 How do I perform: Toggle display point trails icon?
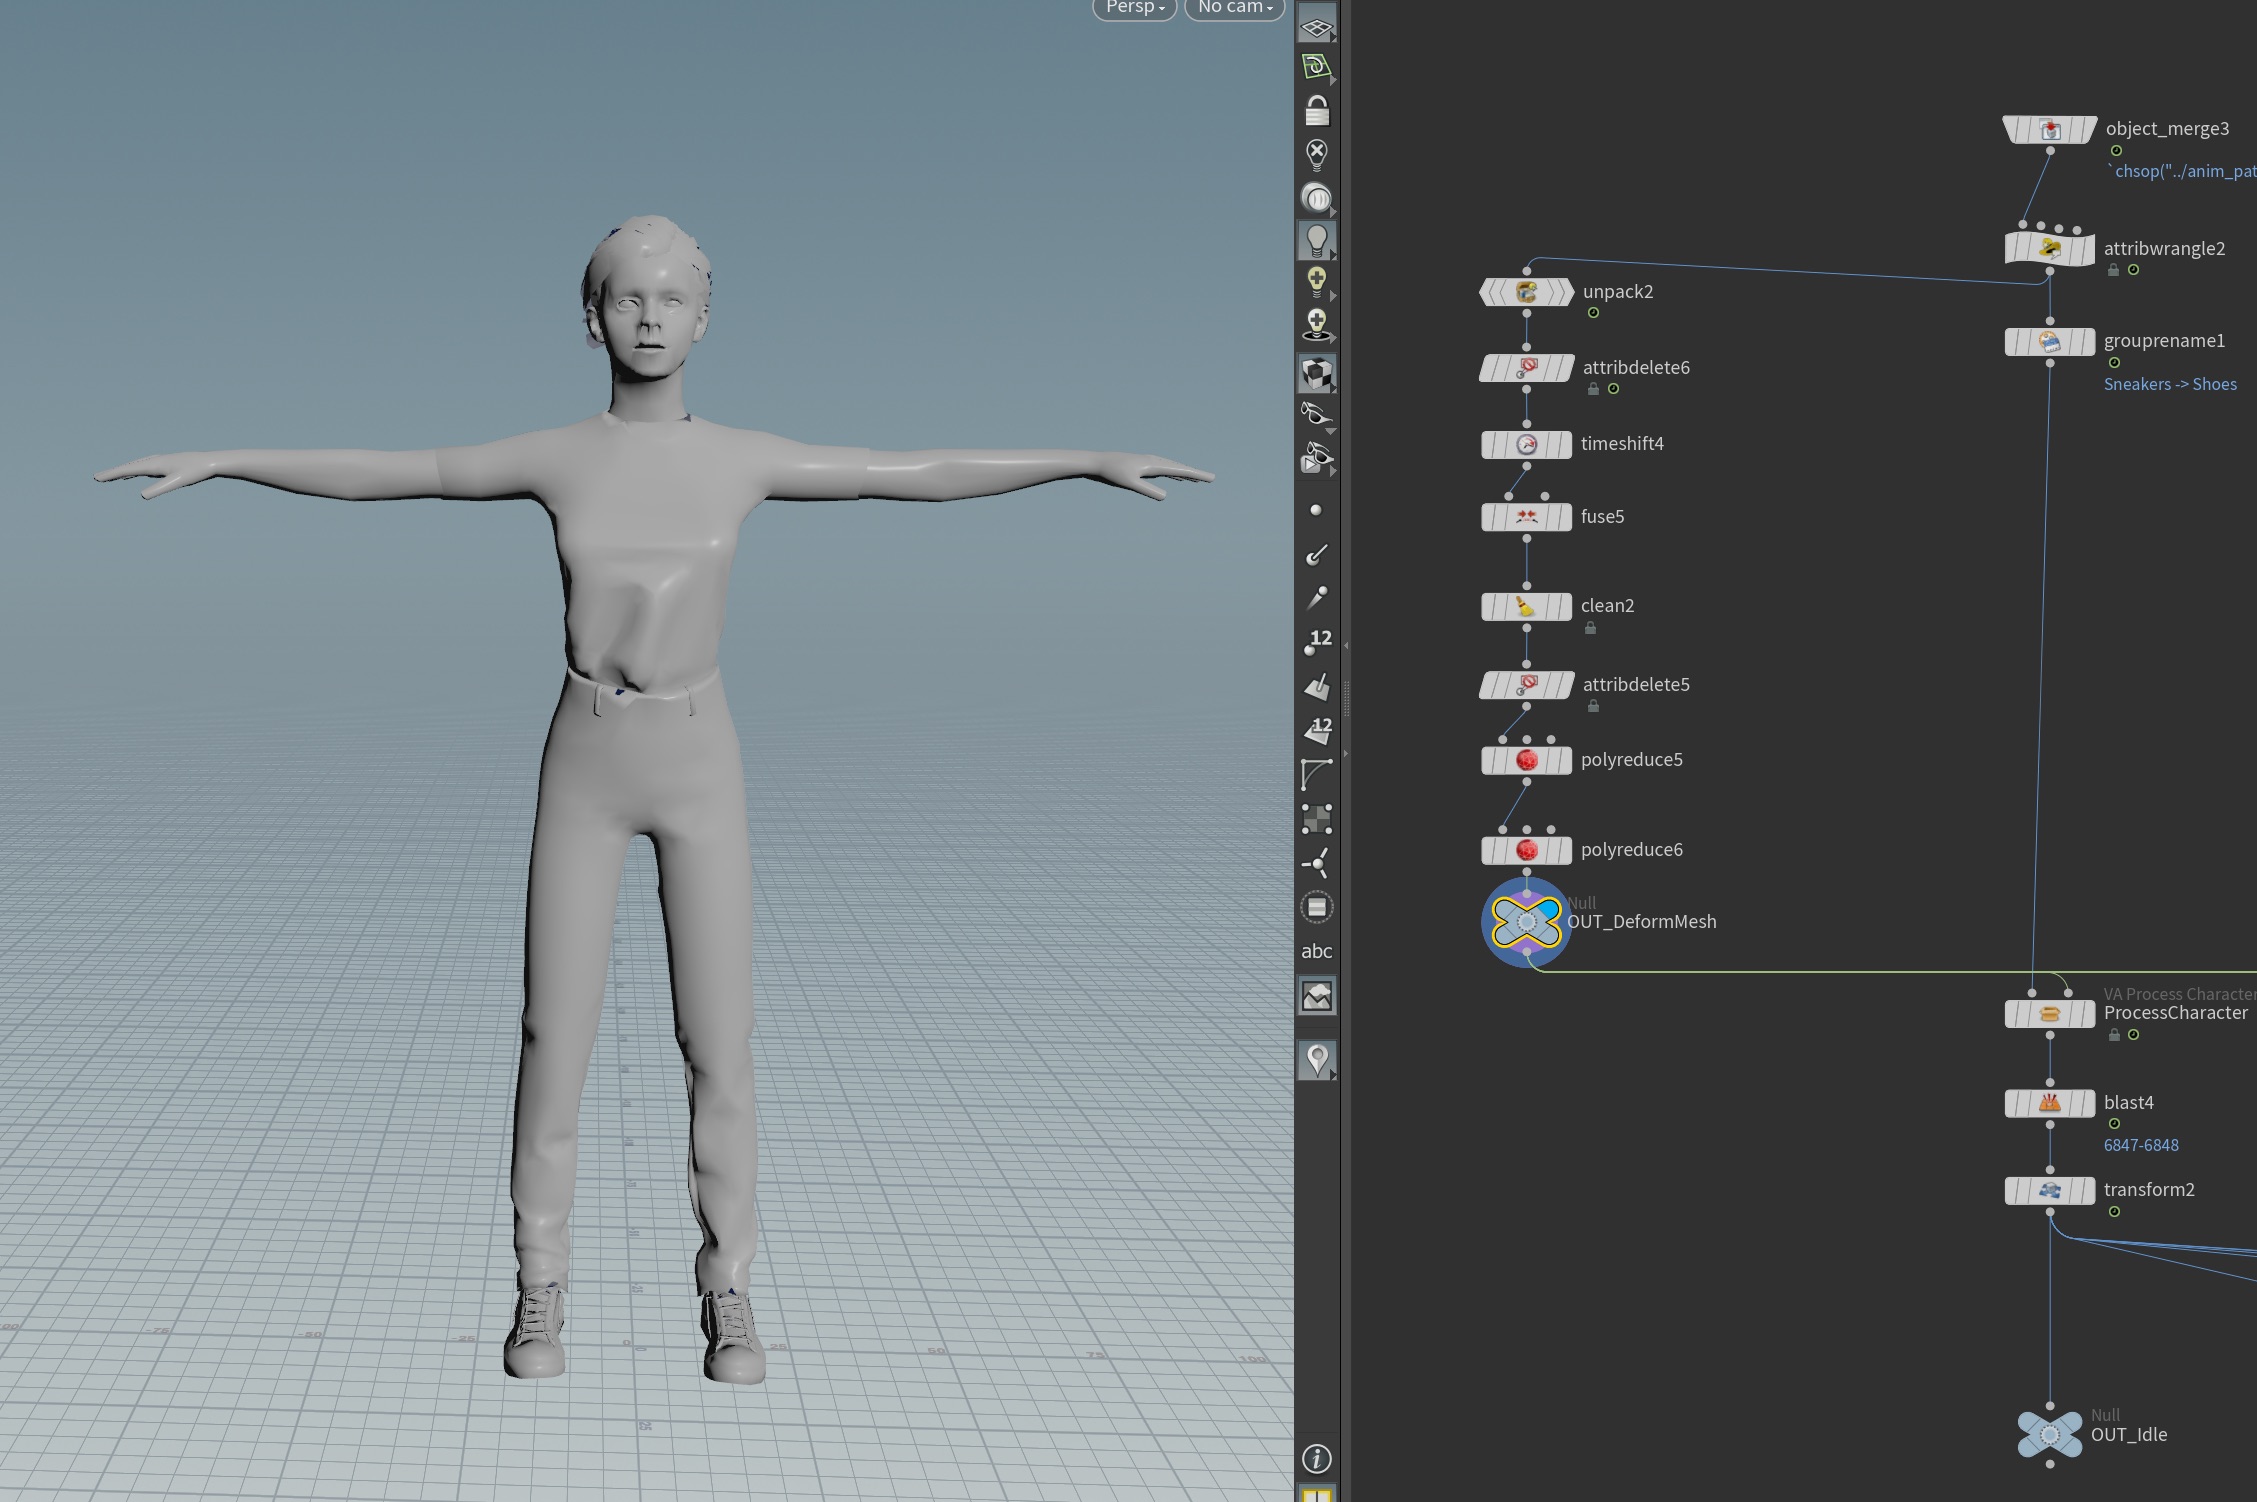coord(1317,597)
